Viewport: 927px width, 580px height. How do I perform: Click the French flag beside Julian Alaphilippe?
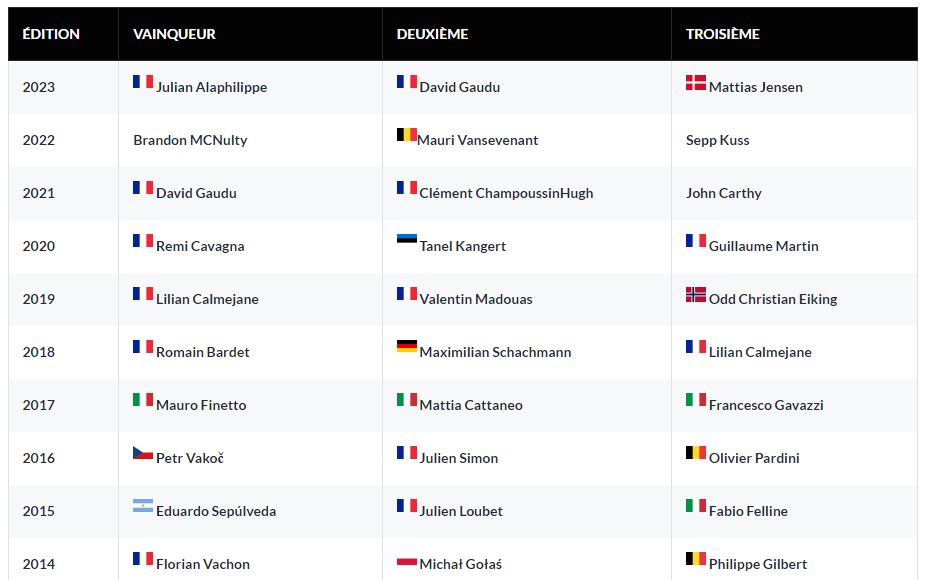[143, 82]
